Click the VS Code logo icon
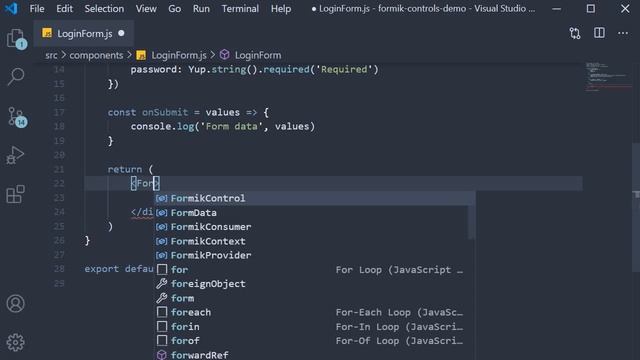This screenshot has height=360, width=640. coord(11,9)
